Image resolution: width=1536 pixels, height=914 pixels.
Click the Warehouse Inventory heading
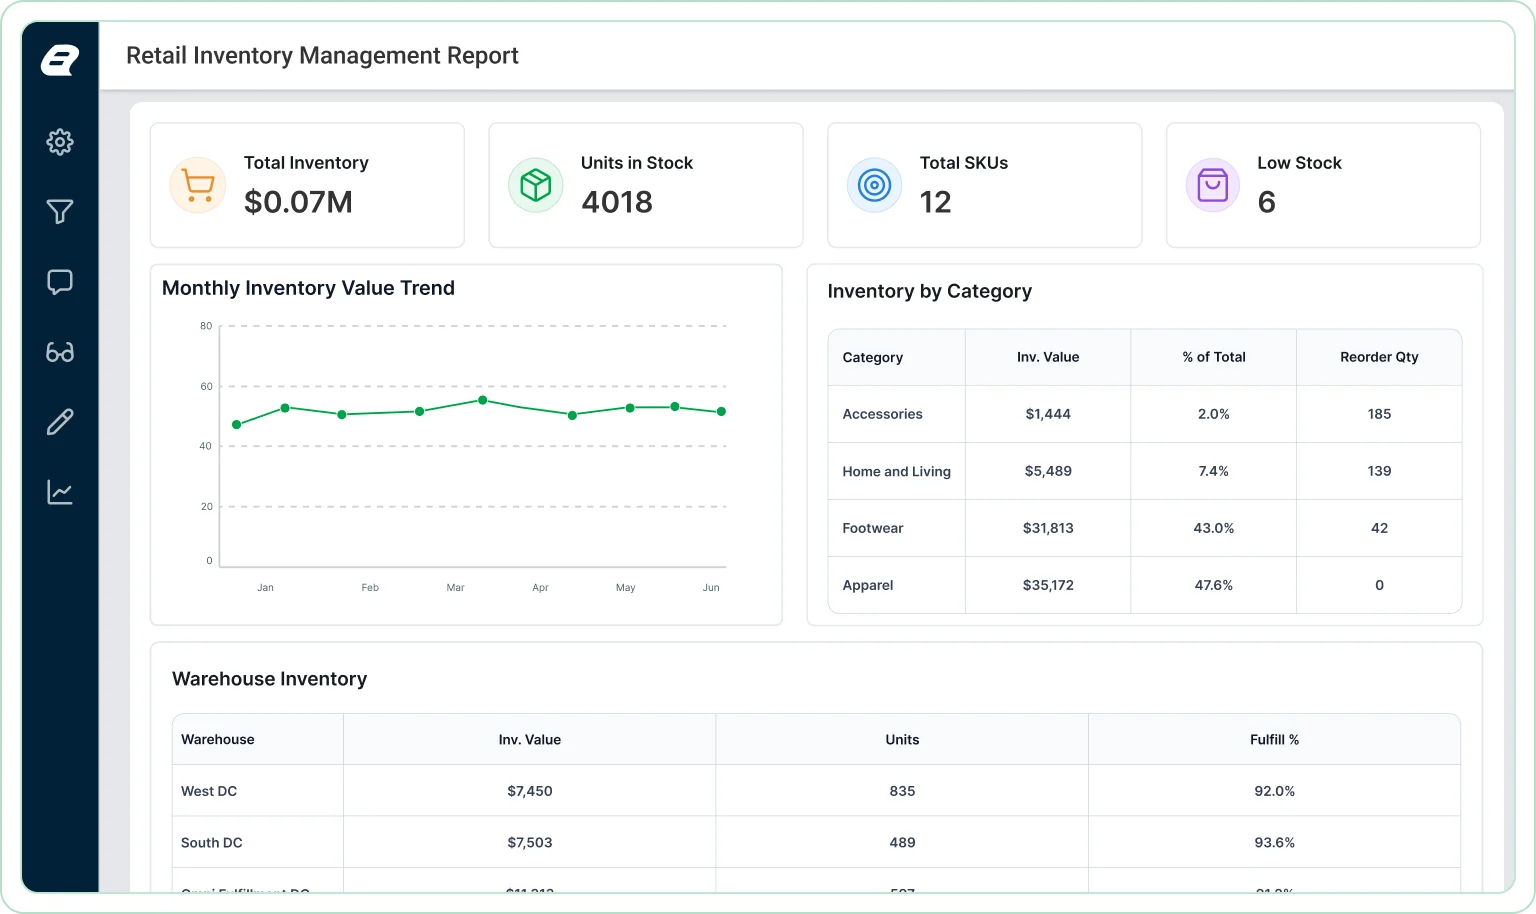coord(269,679)
